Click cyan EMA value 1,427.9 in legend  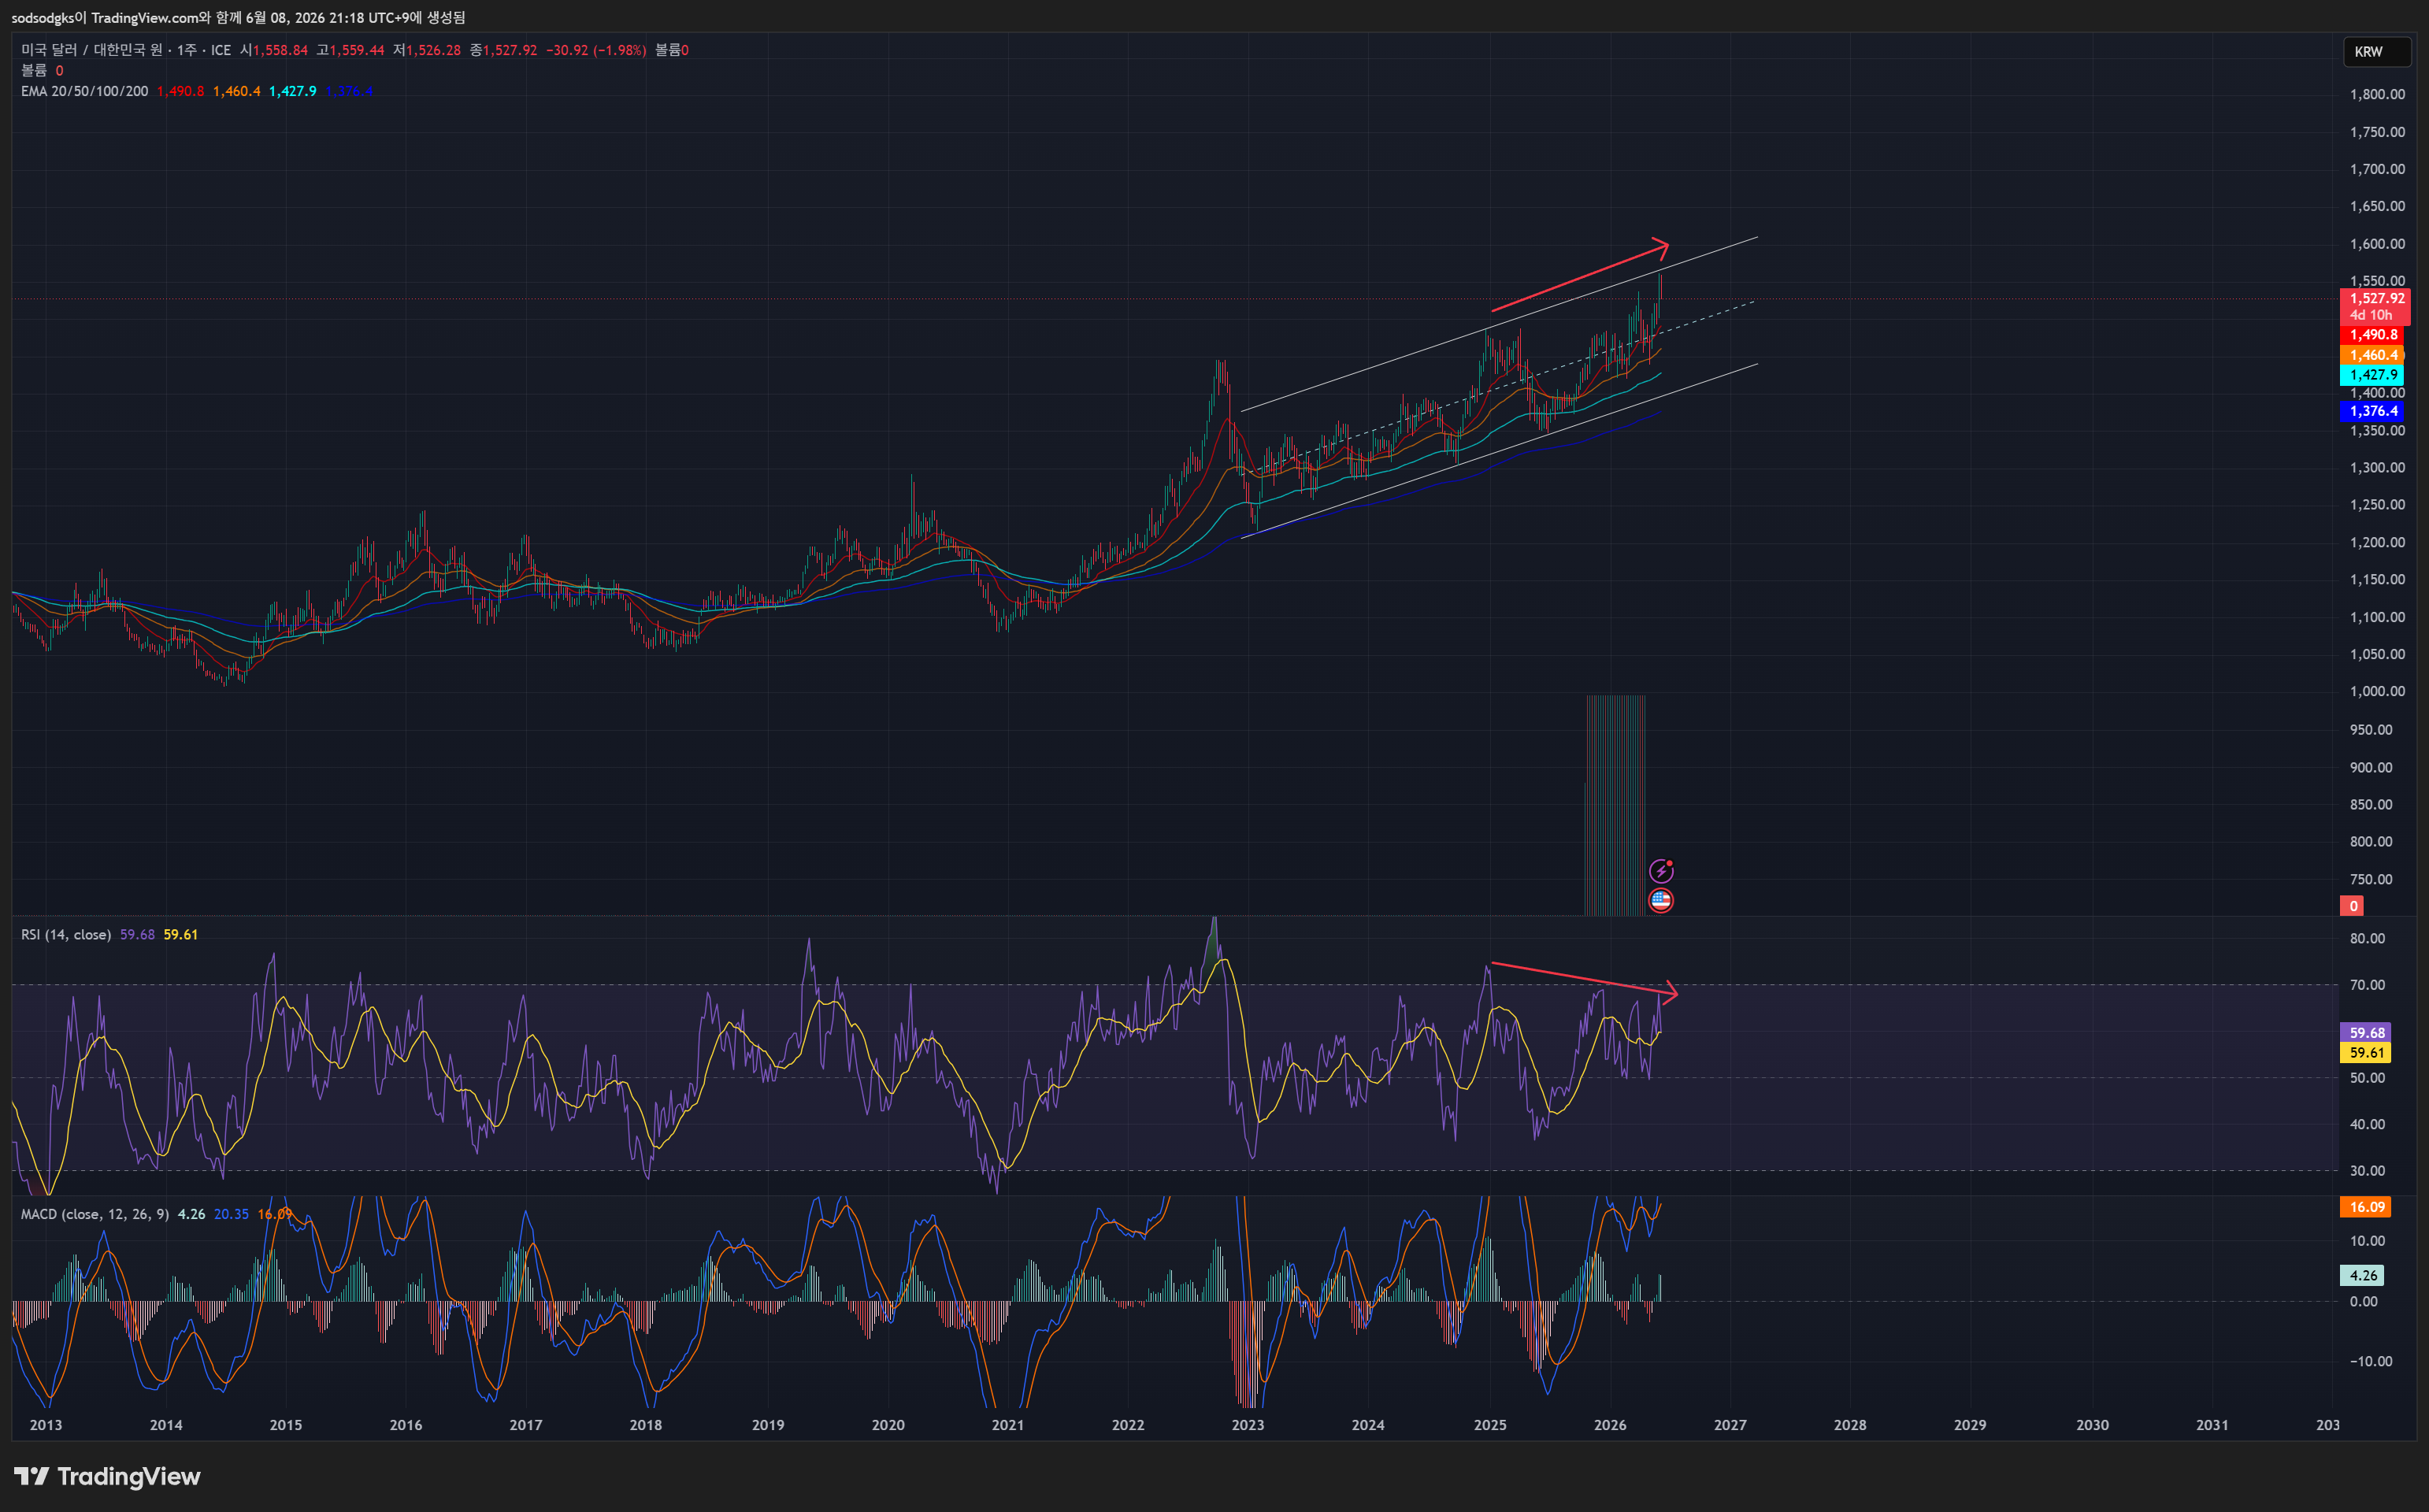tap(292, 91)
